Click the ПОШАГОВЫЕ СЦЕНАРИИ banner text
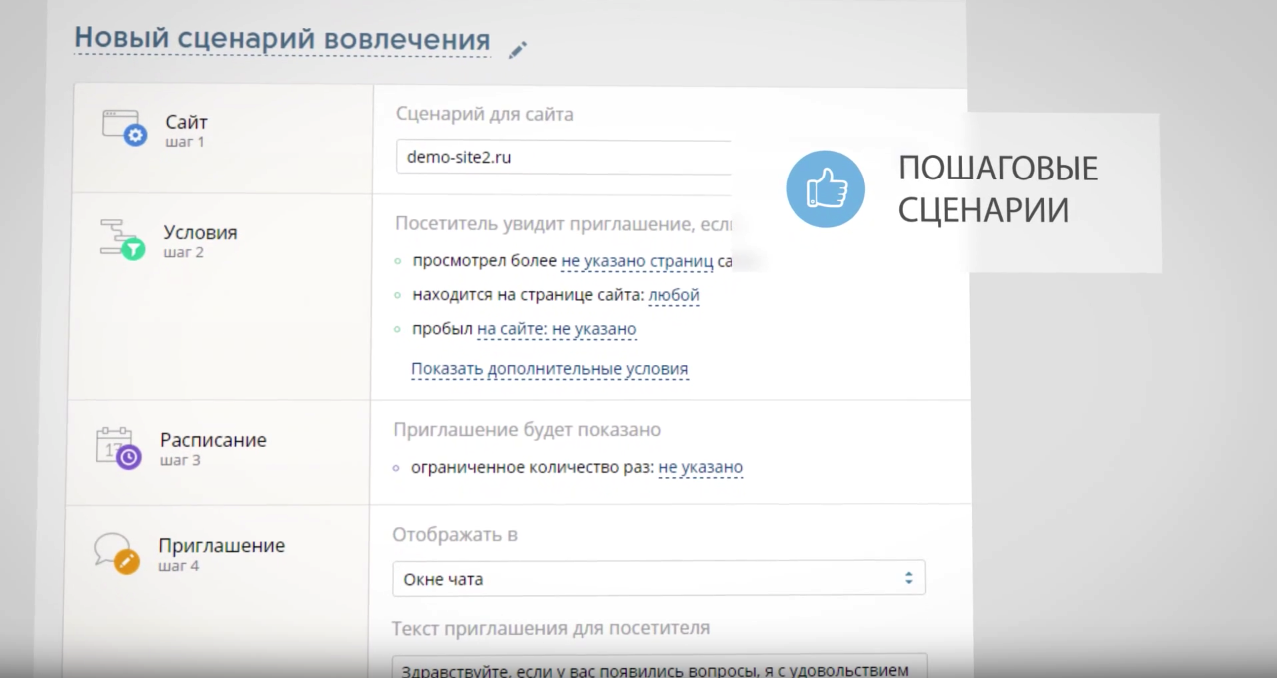The width and height of the screenshot is (1277, 678). (997, 189)
